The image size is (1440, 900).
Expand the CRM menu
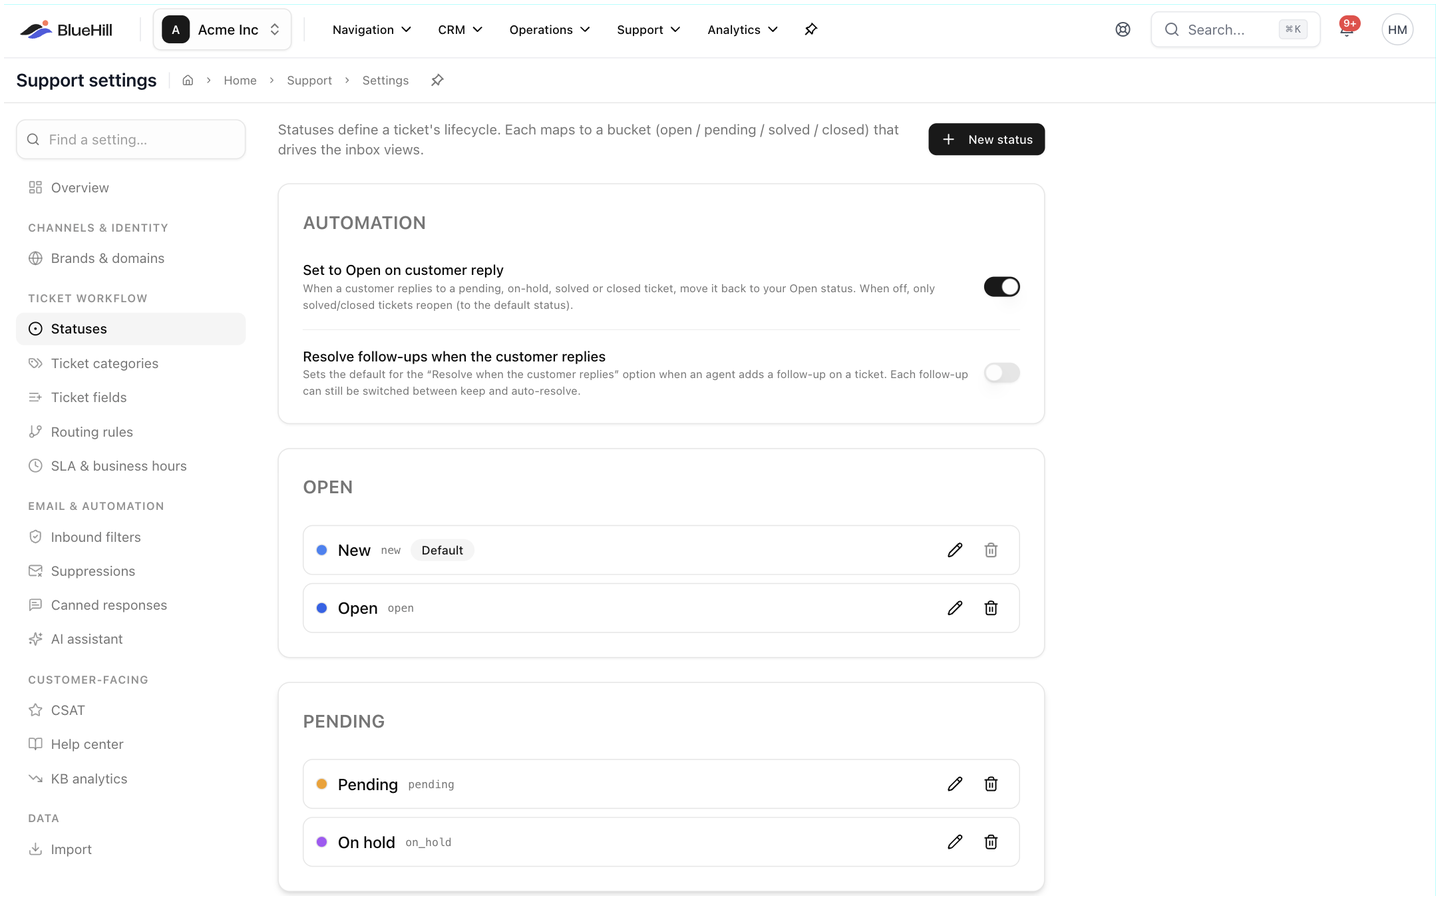(x=460, y=29)
